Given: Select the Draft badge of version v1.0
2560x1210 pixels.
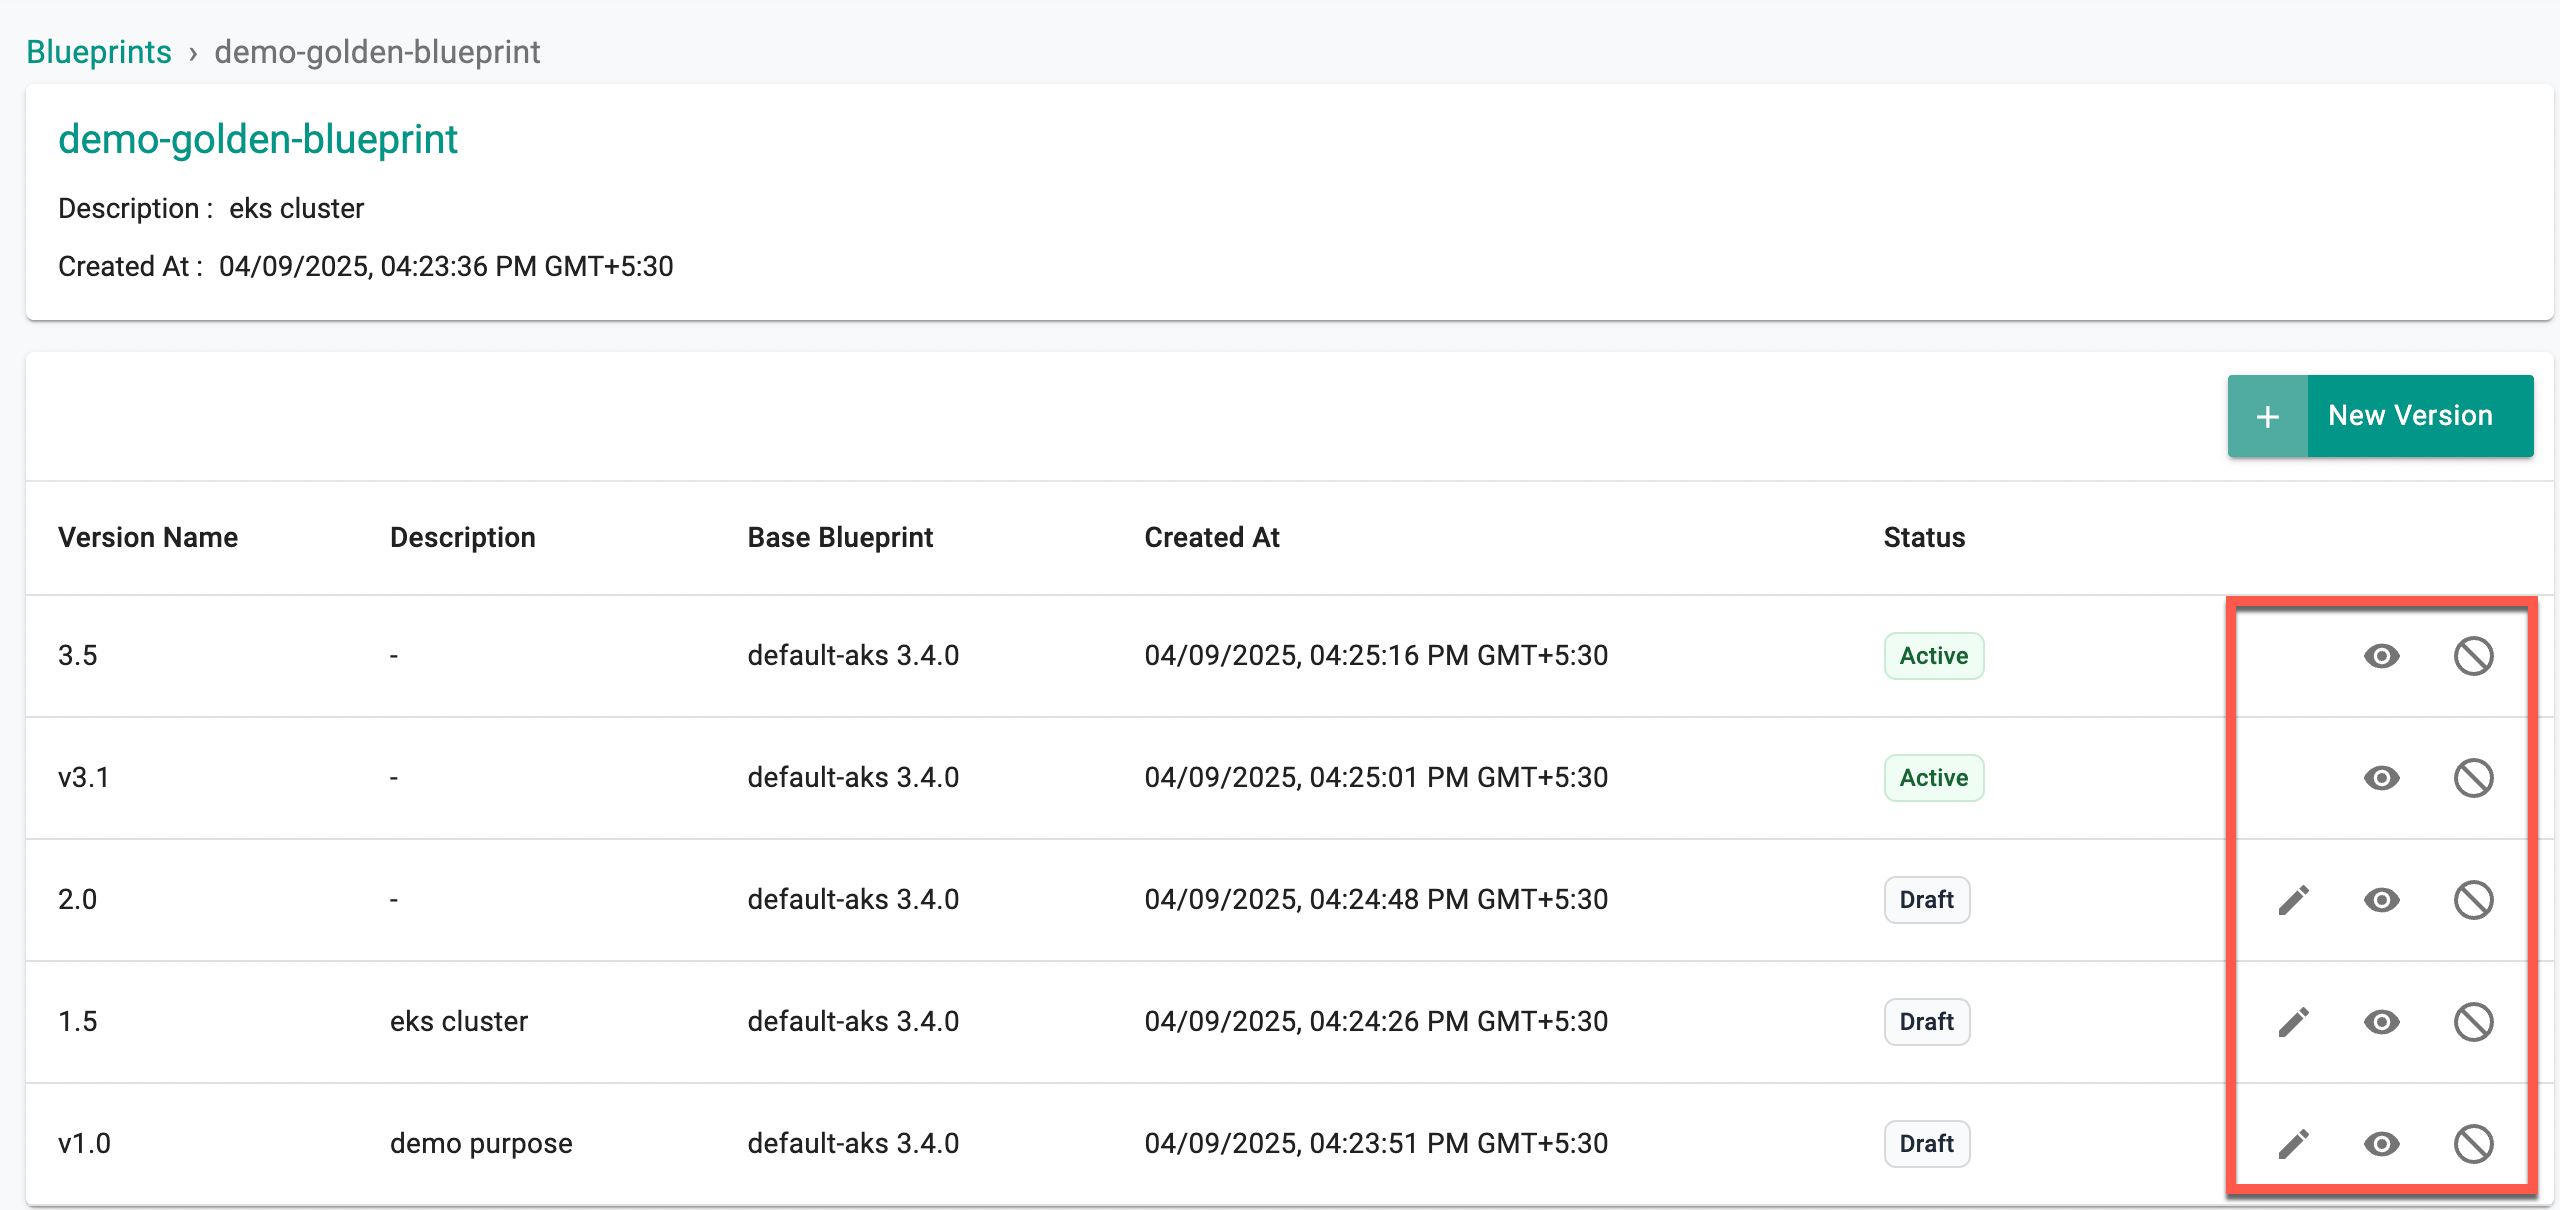Looking at the screenshot, I should pyautogui.click(x=1927, y=1144).
